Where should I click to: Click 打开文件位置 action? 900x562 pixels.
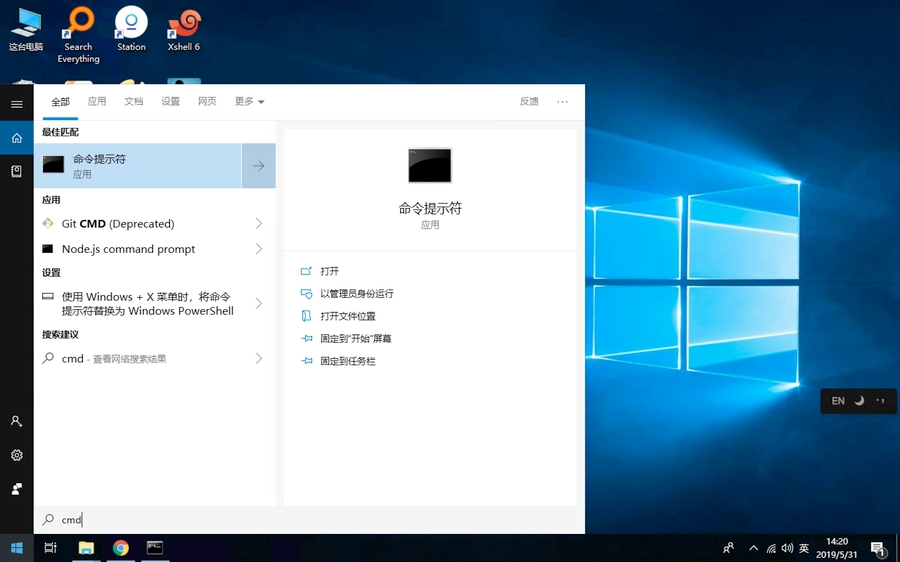point(347,316)
